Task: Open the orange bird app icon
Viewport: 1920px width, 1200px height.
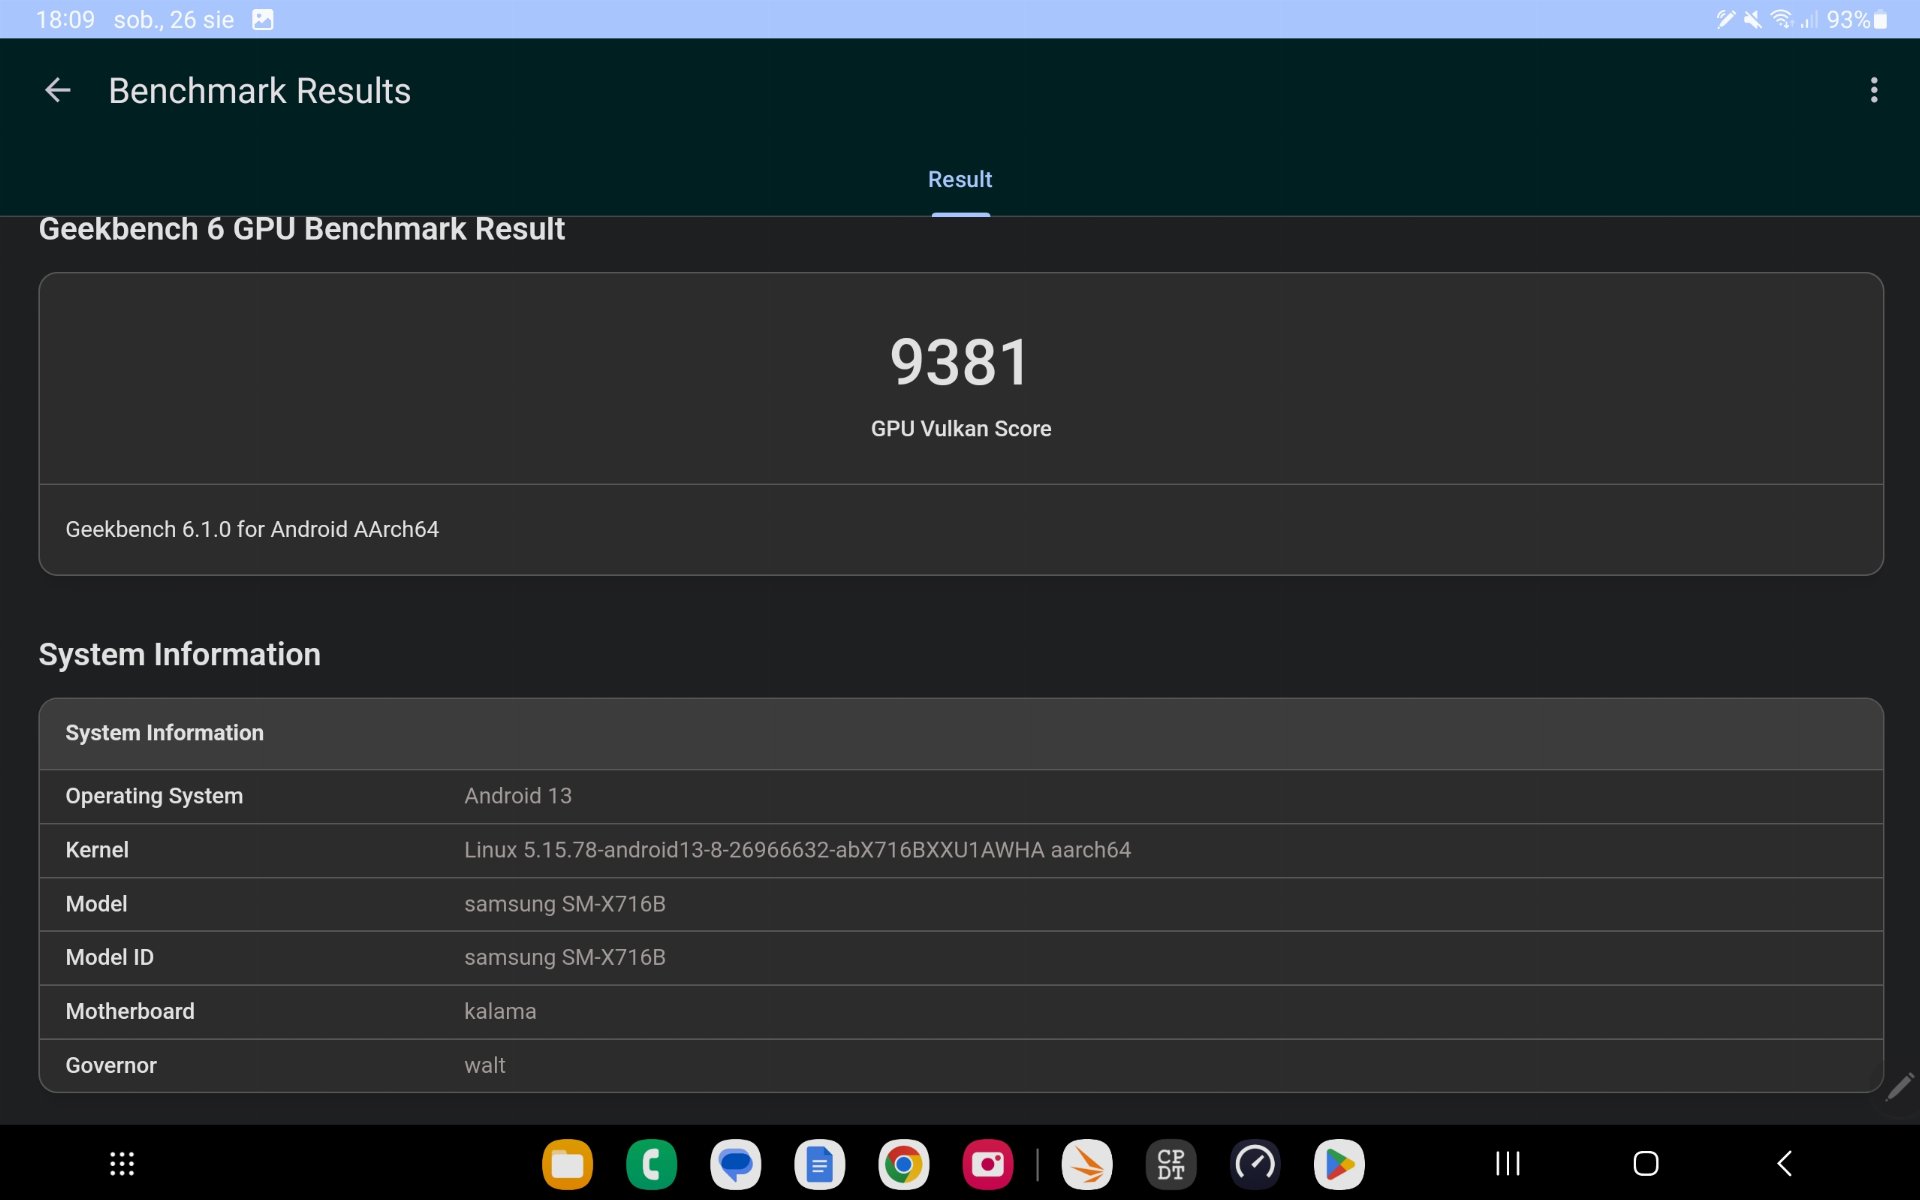Action: (x=1087, y=1164)
